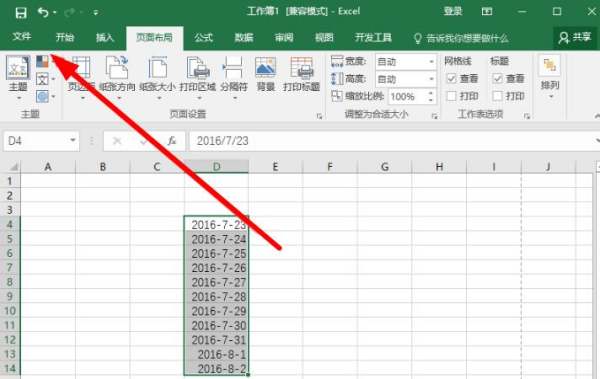Viewport: 600px width, 379px height.
Task: Click the 缩放比例 100% field
Action: (408, 96)
